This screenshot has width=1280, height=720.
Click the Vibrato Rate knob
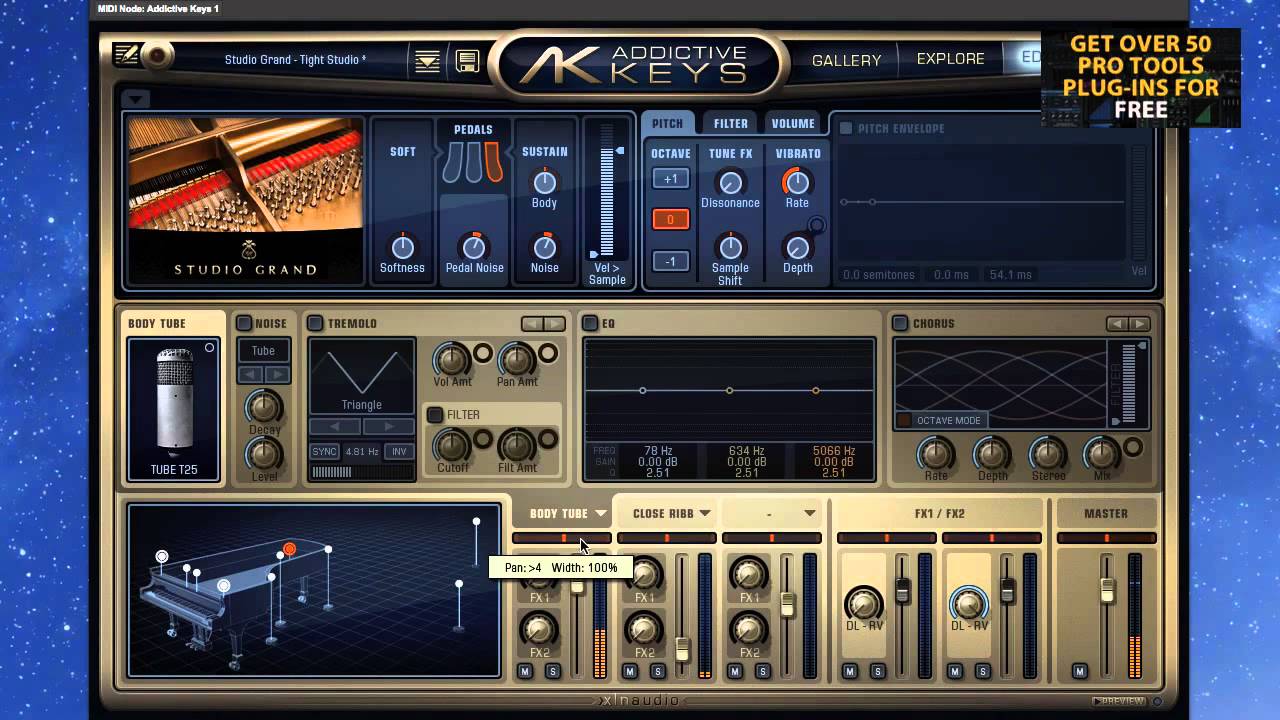point(796,182)
